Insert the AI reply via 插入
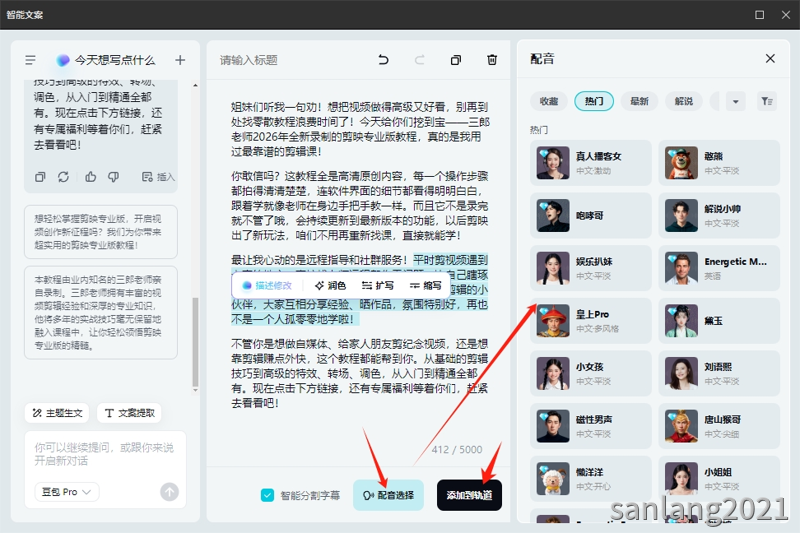800x533 pixels. click(158, 177)
